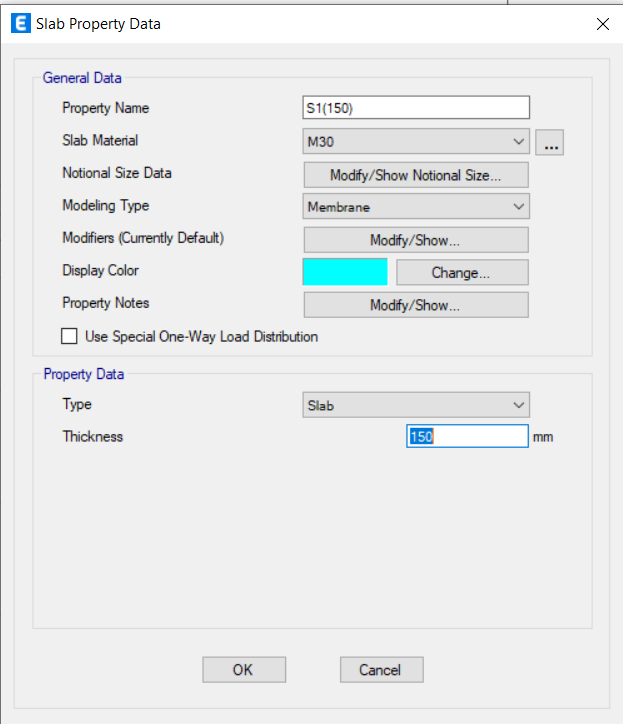Screen dimensions: 623x724
Task: Expand the Modeling Type dropdown showing Membrane
Action: tap(416, 206)
